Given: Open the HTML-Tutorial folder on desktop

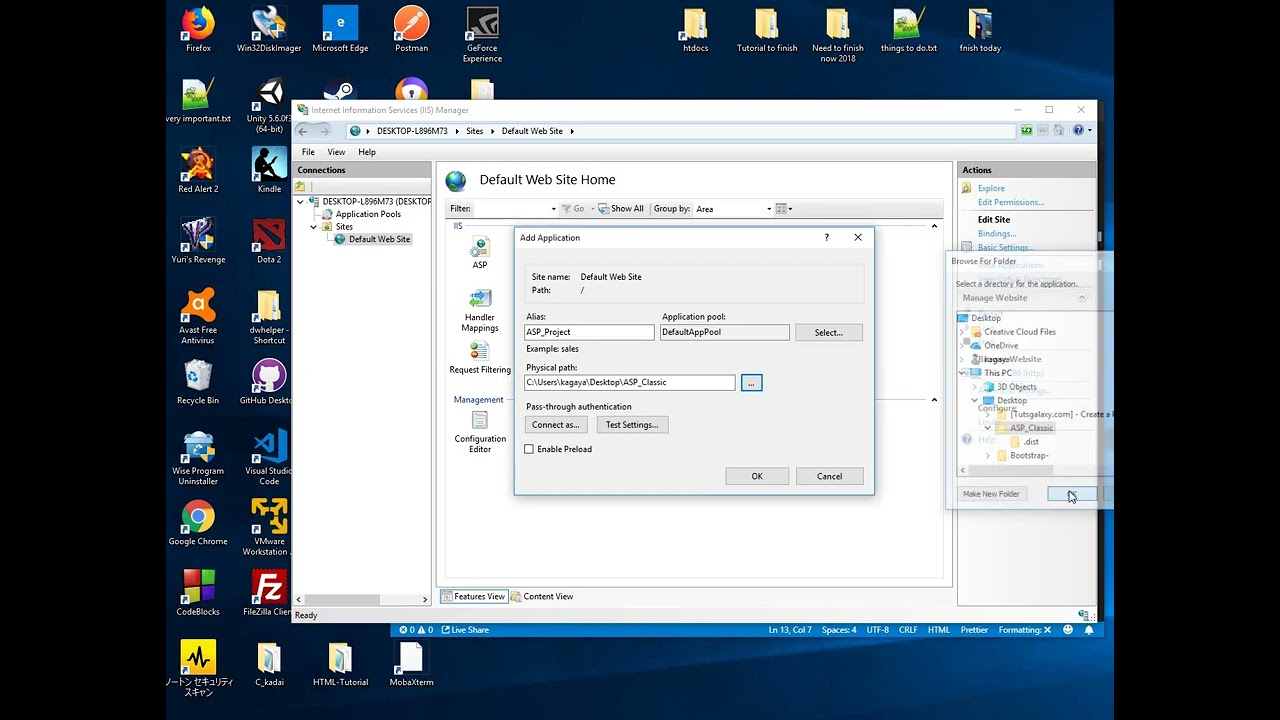Looking at the screenshot, I should (340, 664).
